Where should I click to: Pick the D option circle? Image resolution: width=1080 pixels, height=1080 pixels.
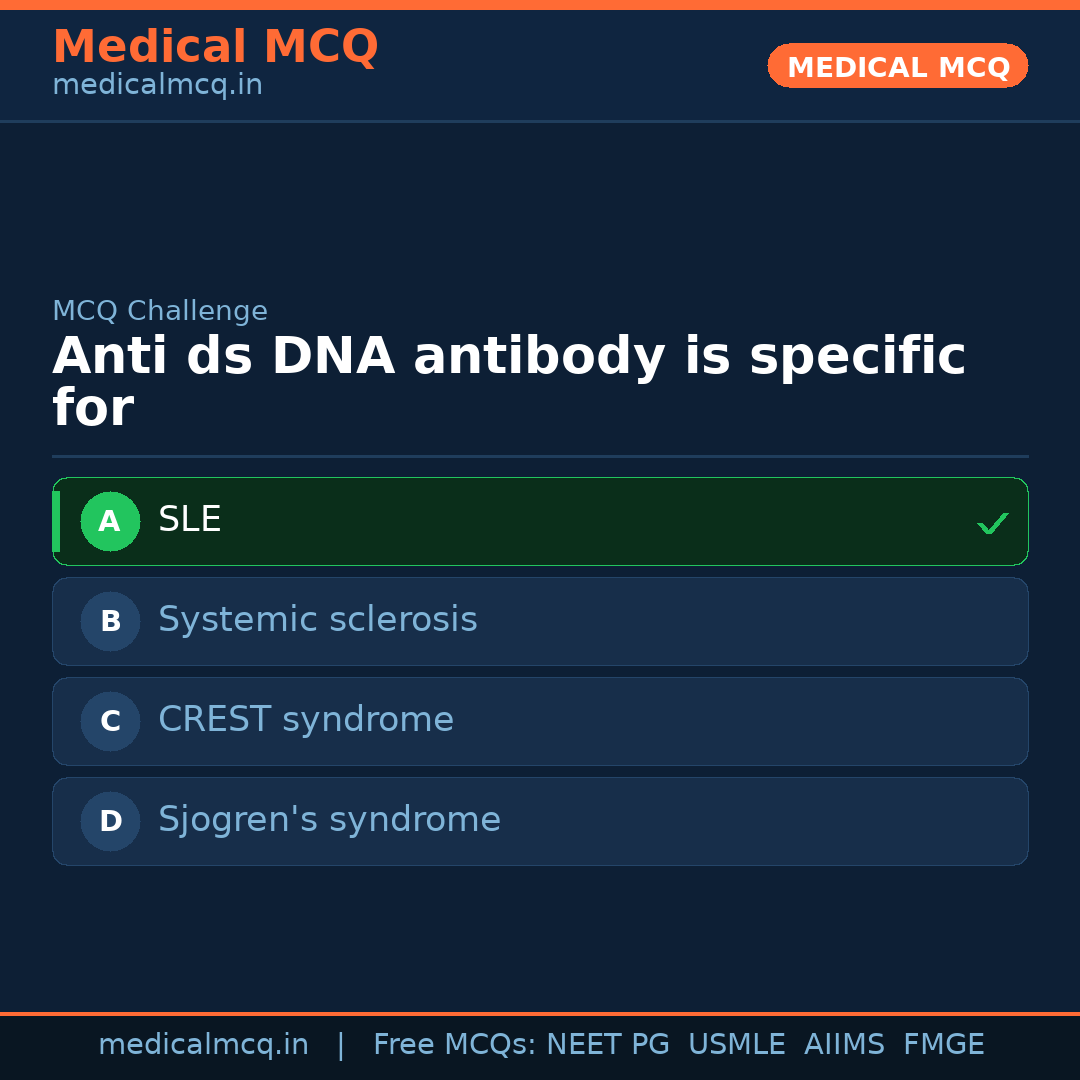point(110,821)
